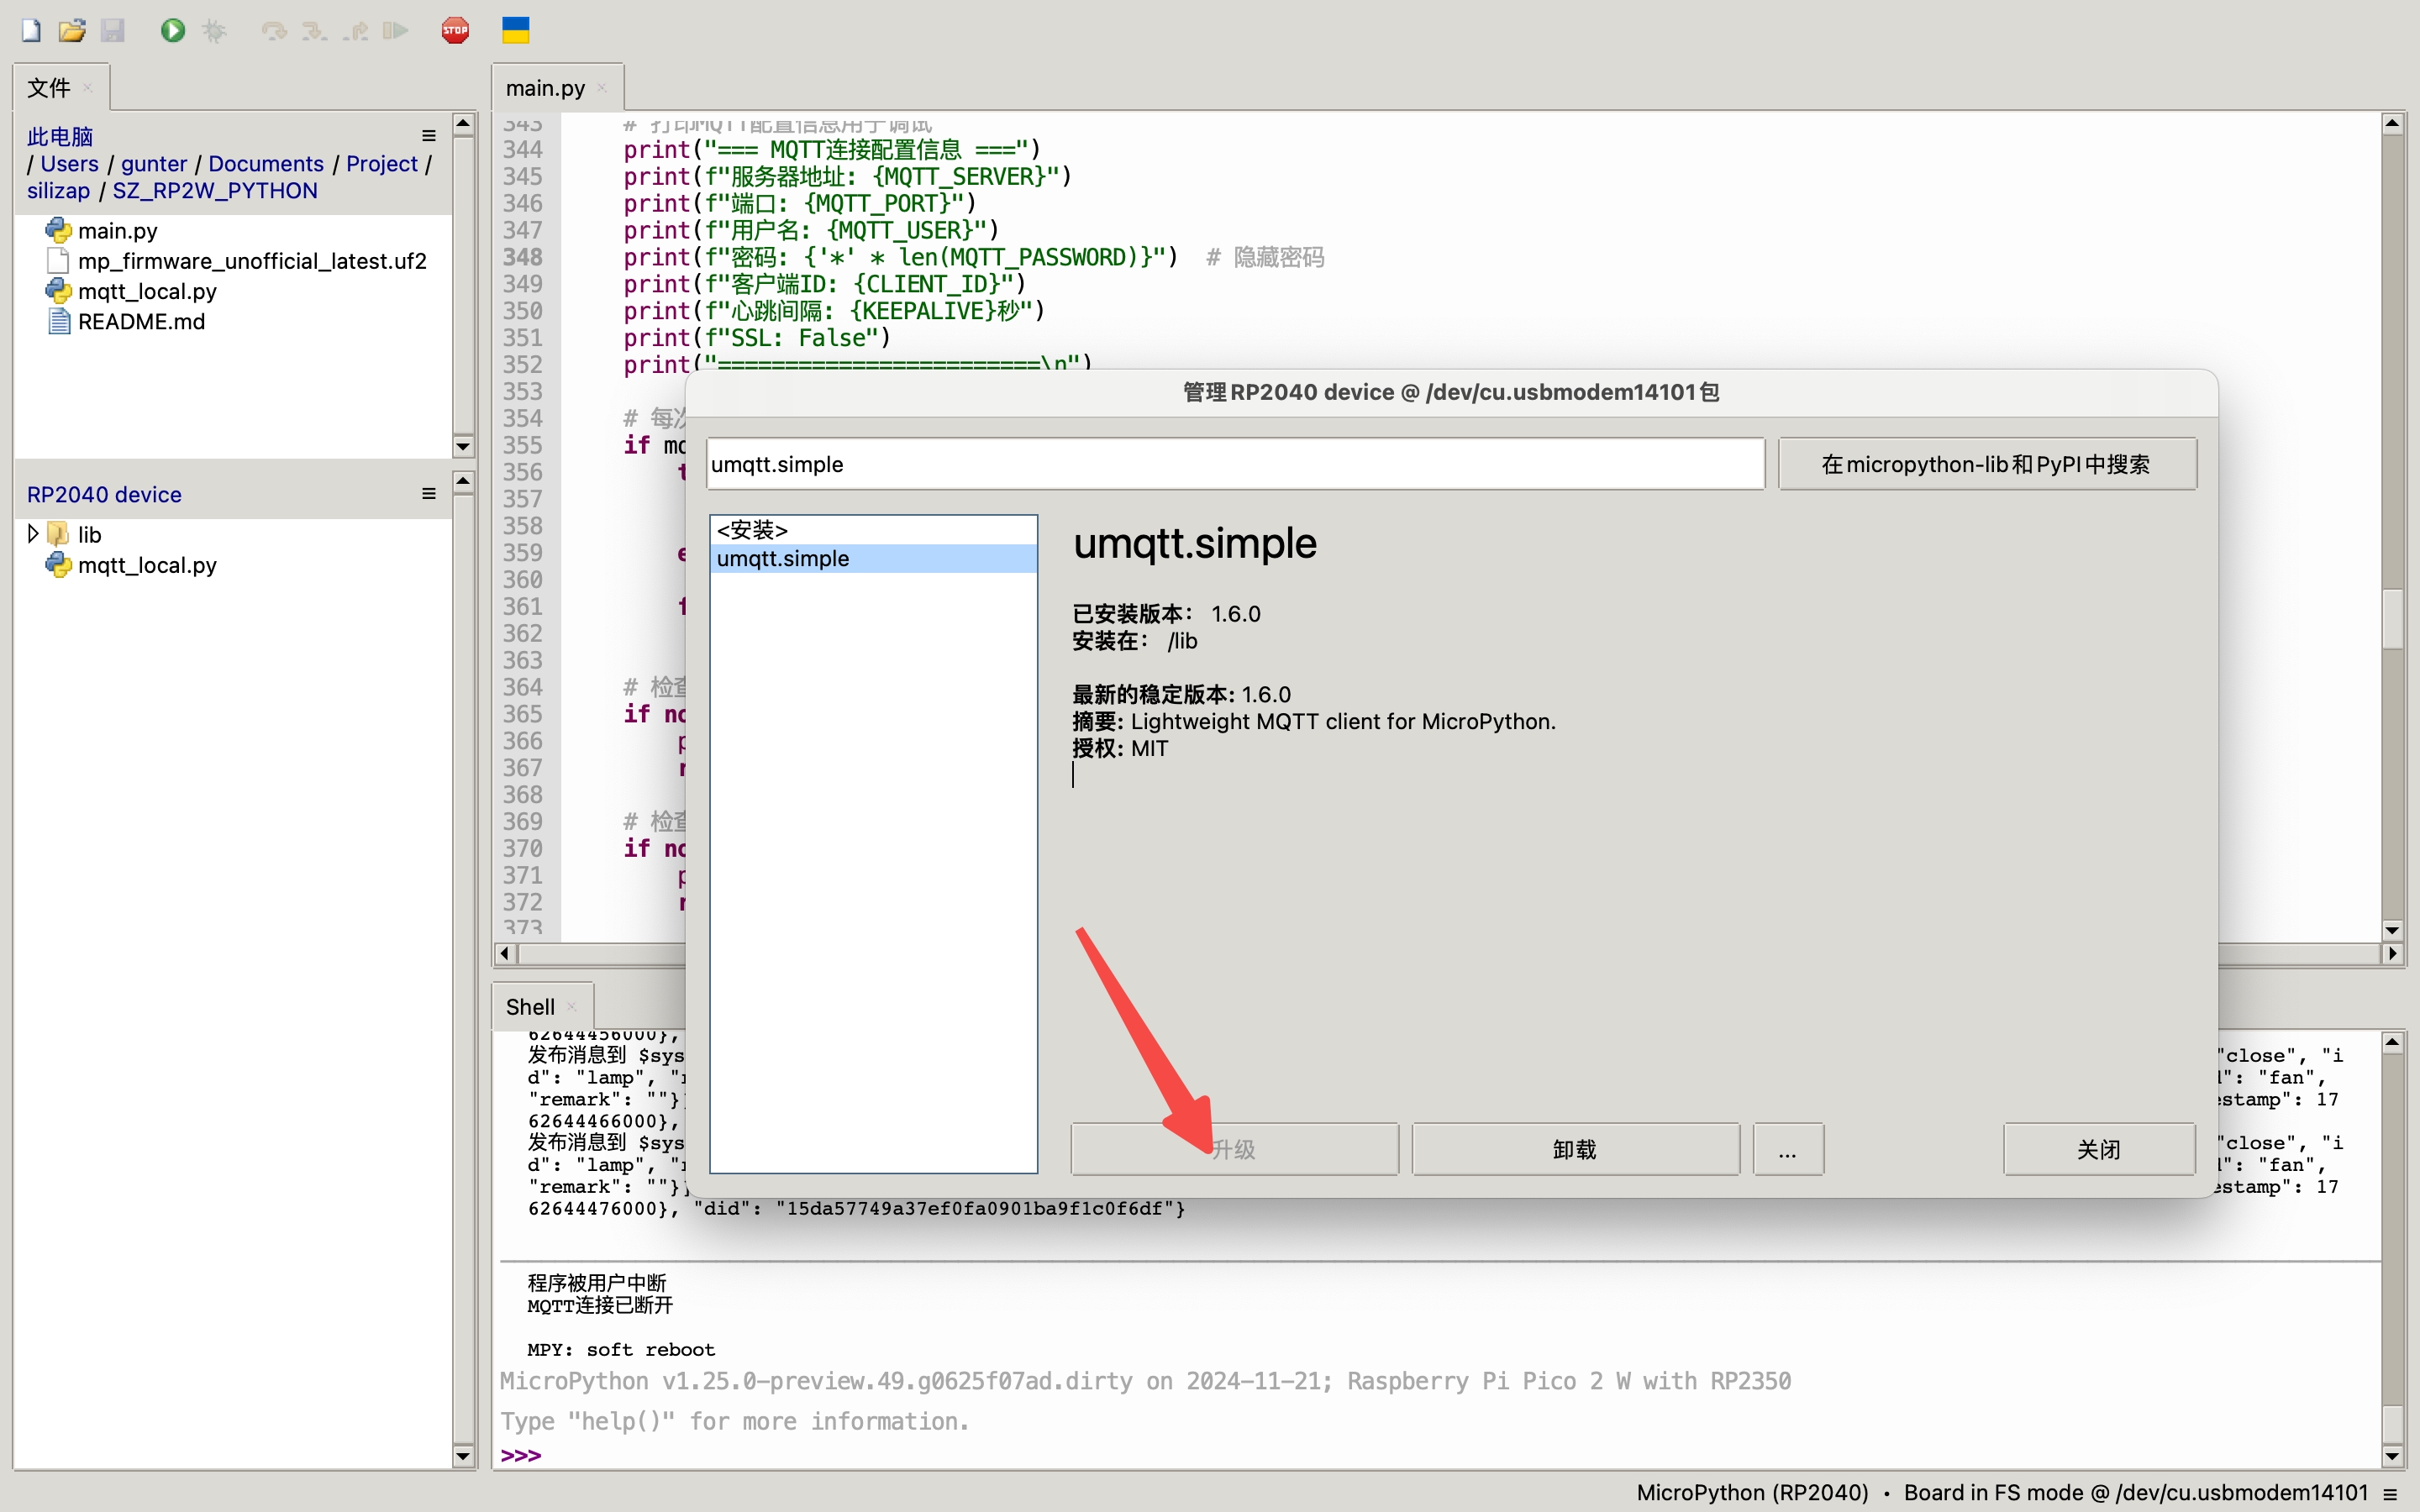
Task: Create a new file in Thonny
Action: (30, 30)
